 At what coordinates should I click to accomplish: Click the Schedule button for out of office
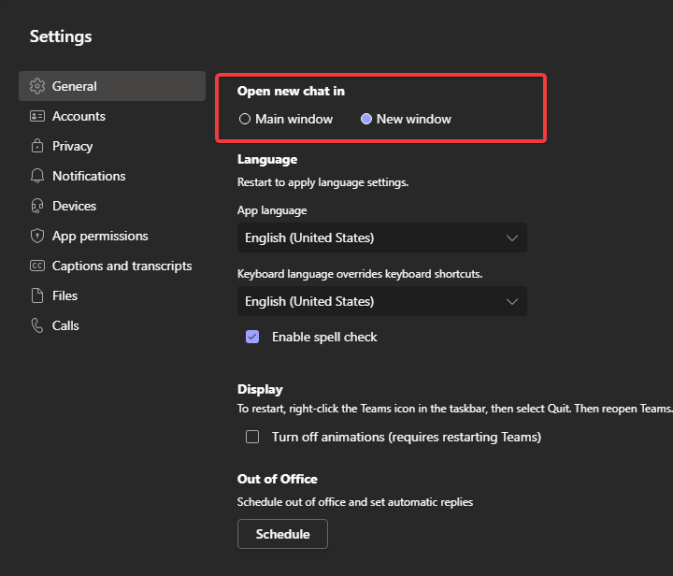[282, 534]
